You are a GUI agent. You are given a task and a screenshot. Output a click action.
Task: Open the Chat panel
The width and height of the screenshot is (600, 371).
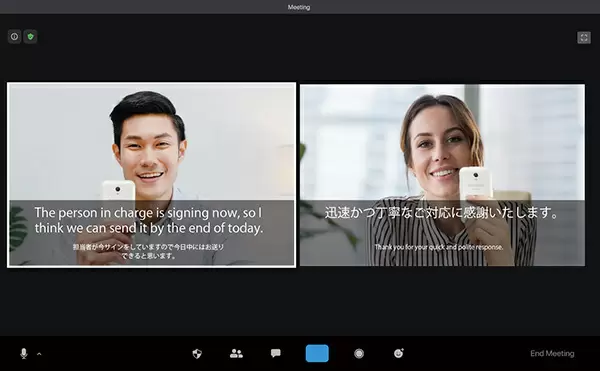click(x=276, y=353)
